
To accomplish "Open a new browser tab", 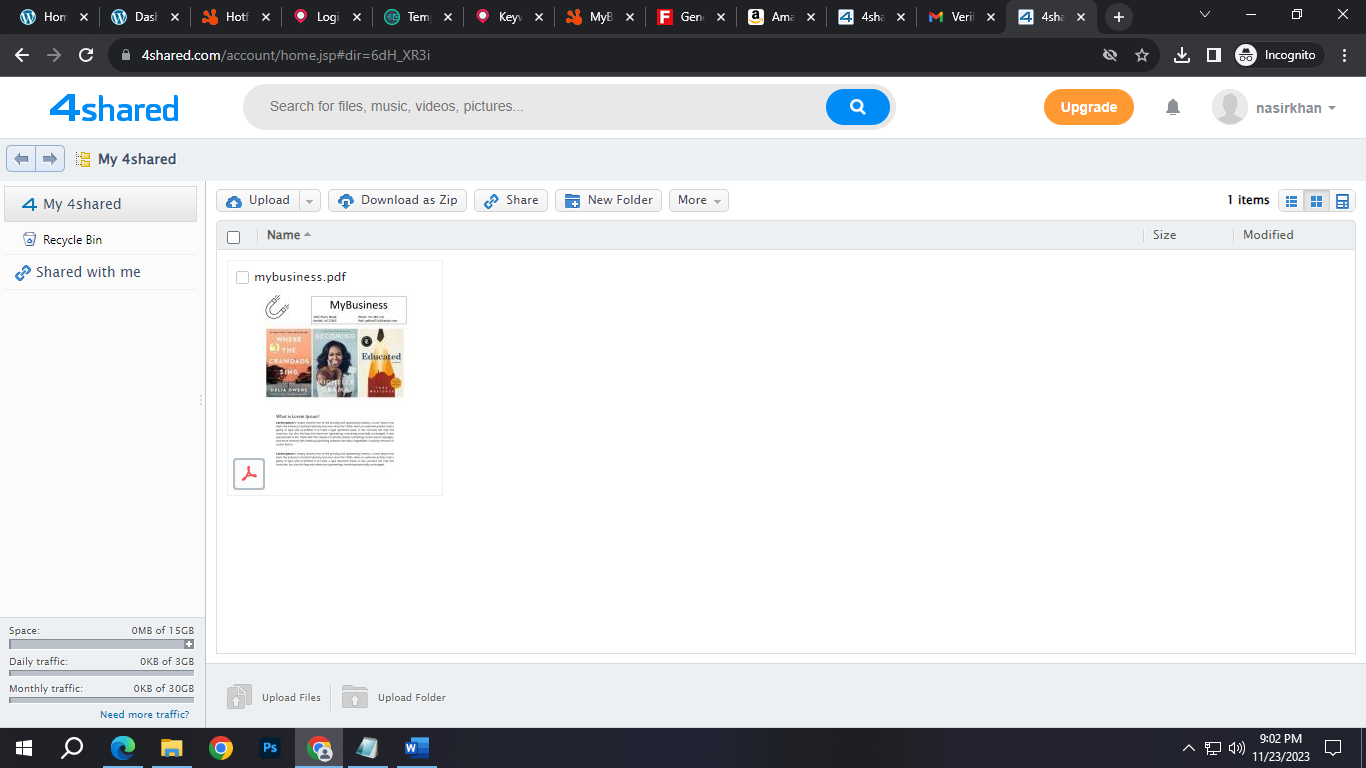I will tap(1119, 17).
